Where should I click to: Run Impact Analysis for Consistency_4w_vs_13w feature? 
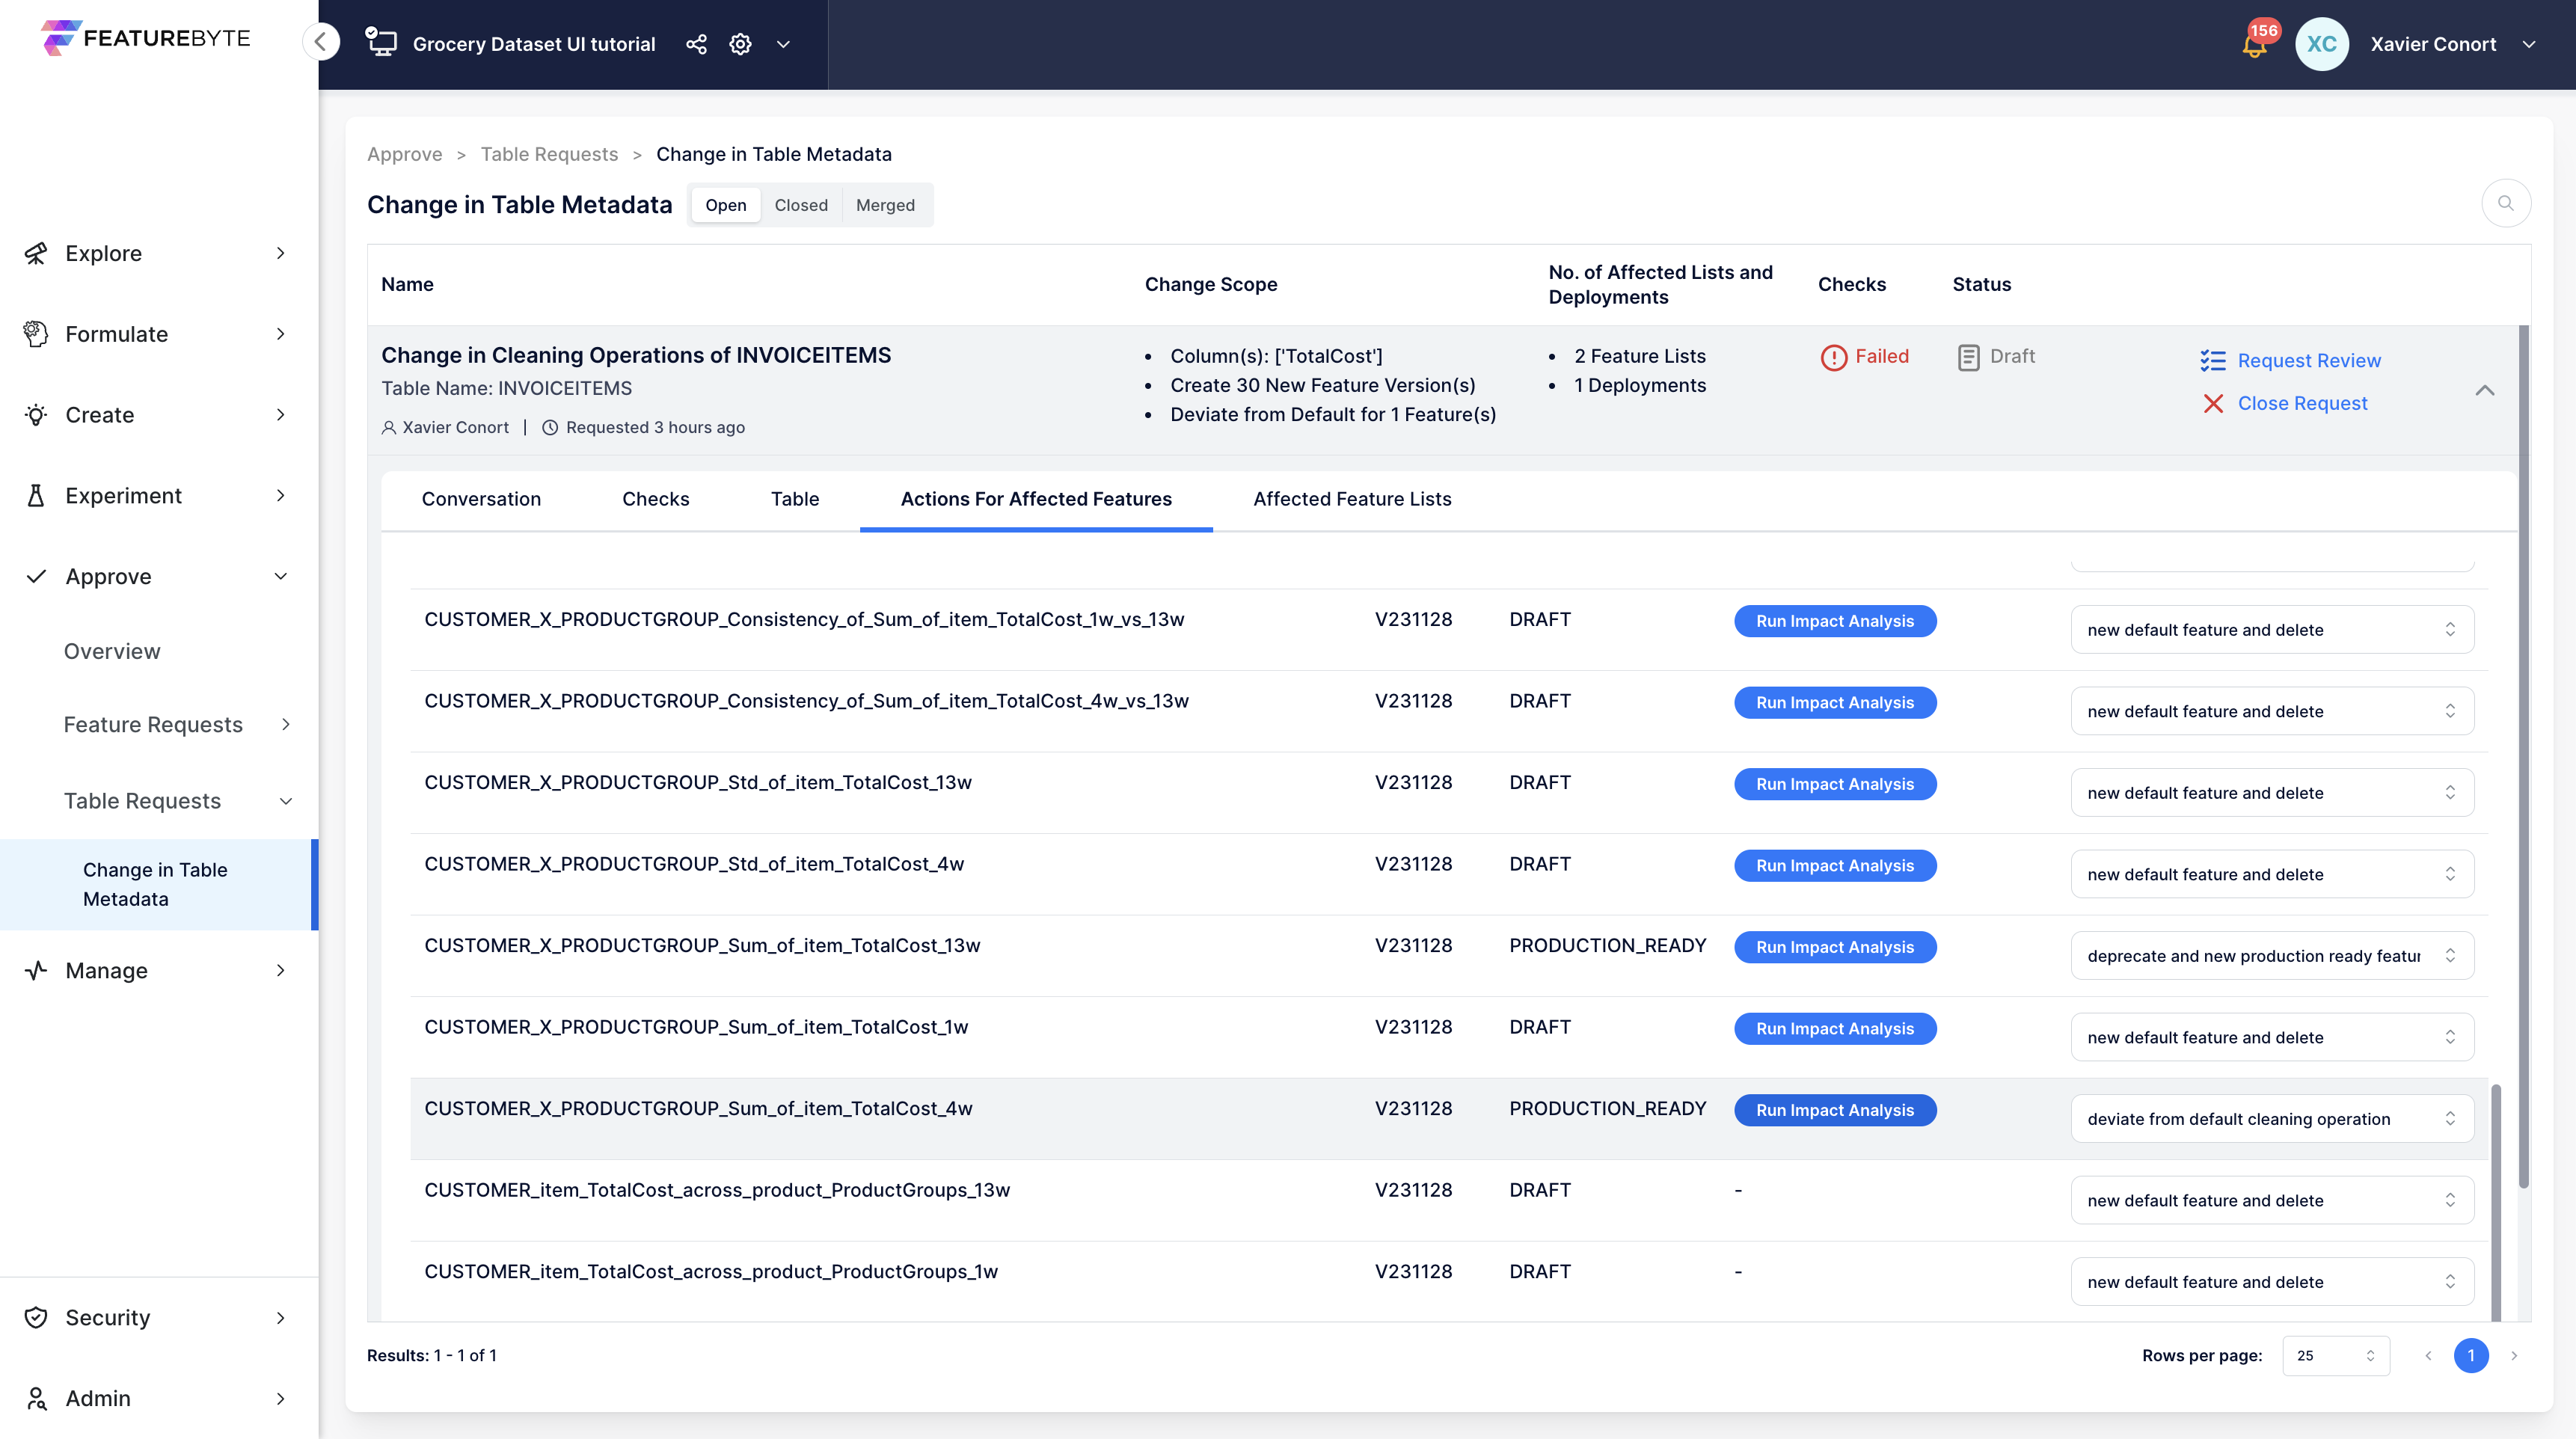click(x=1834, y=702)
